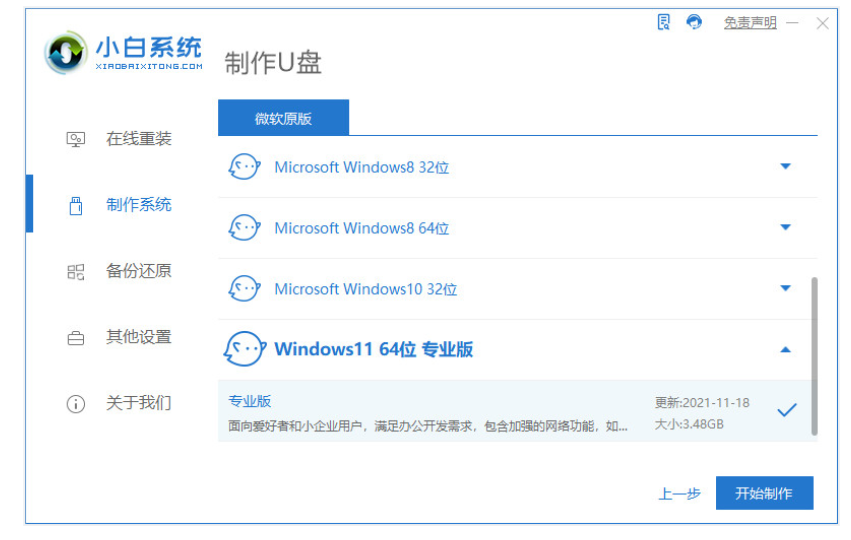
Task: Expand the Microsoft Windows8 64位 dropdown arrow
Action: coord(785,228)
